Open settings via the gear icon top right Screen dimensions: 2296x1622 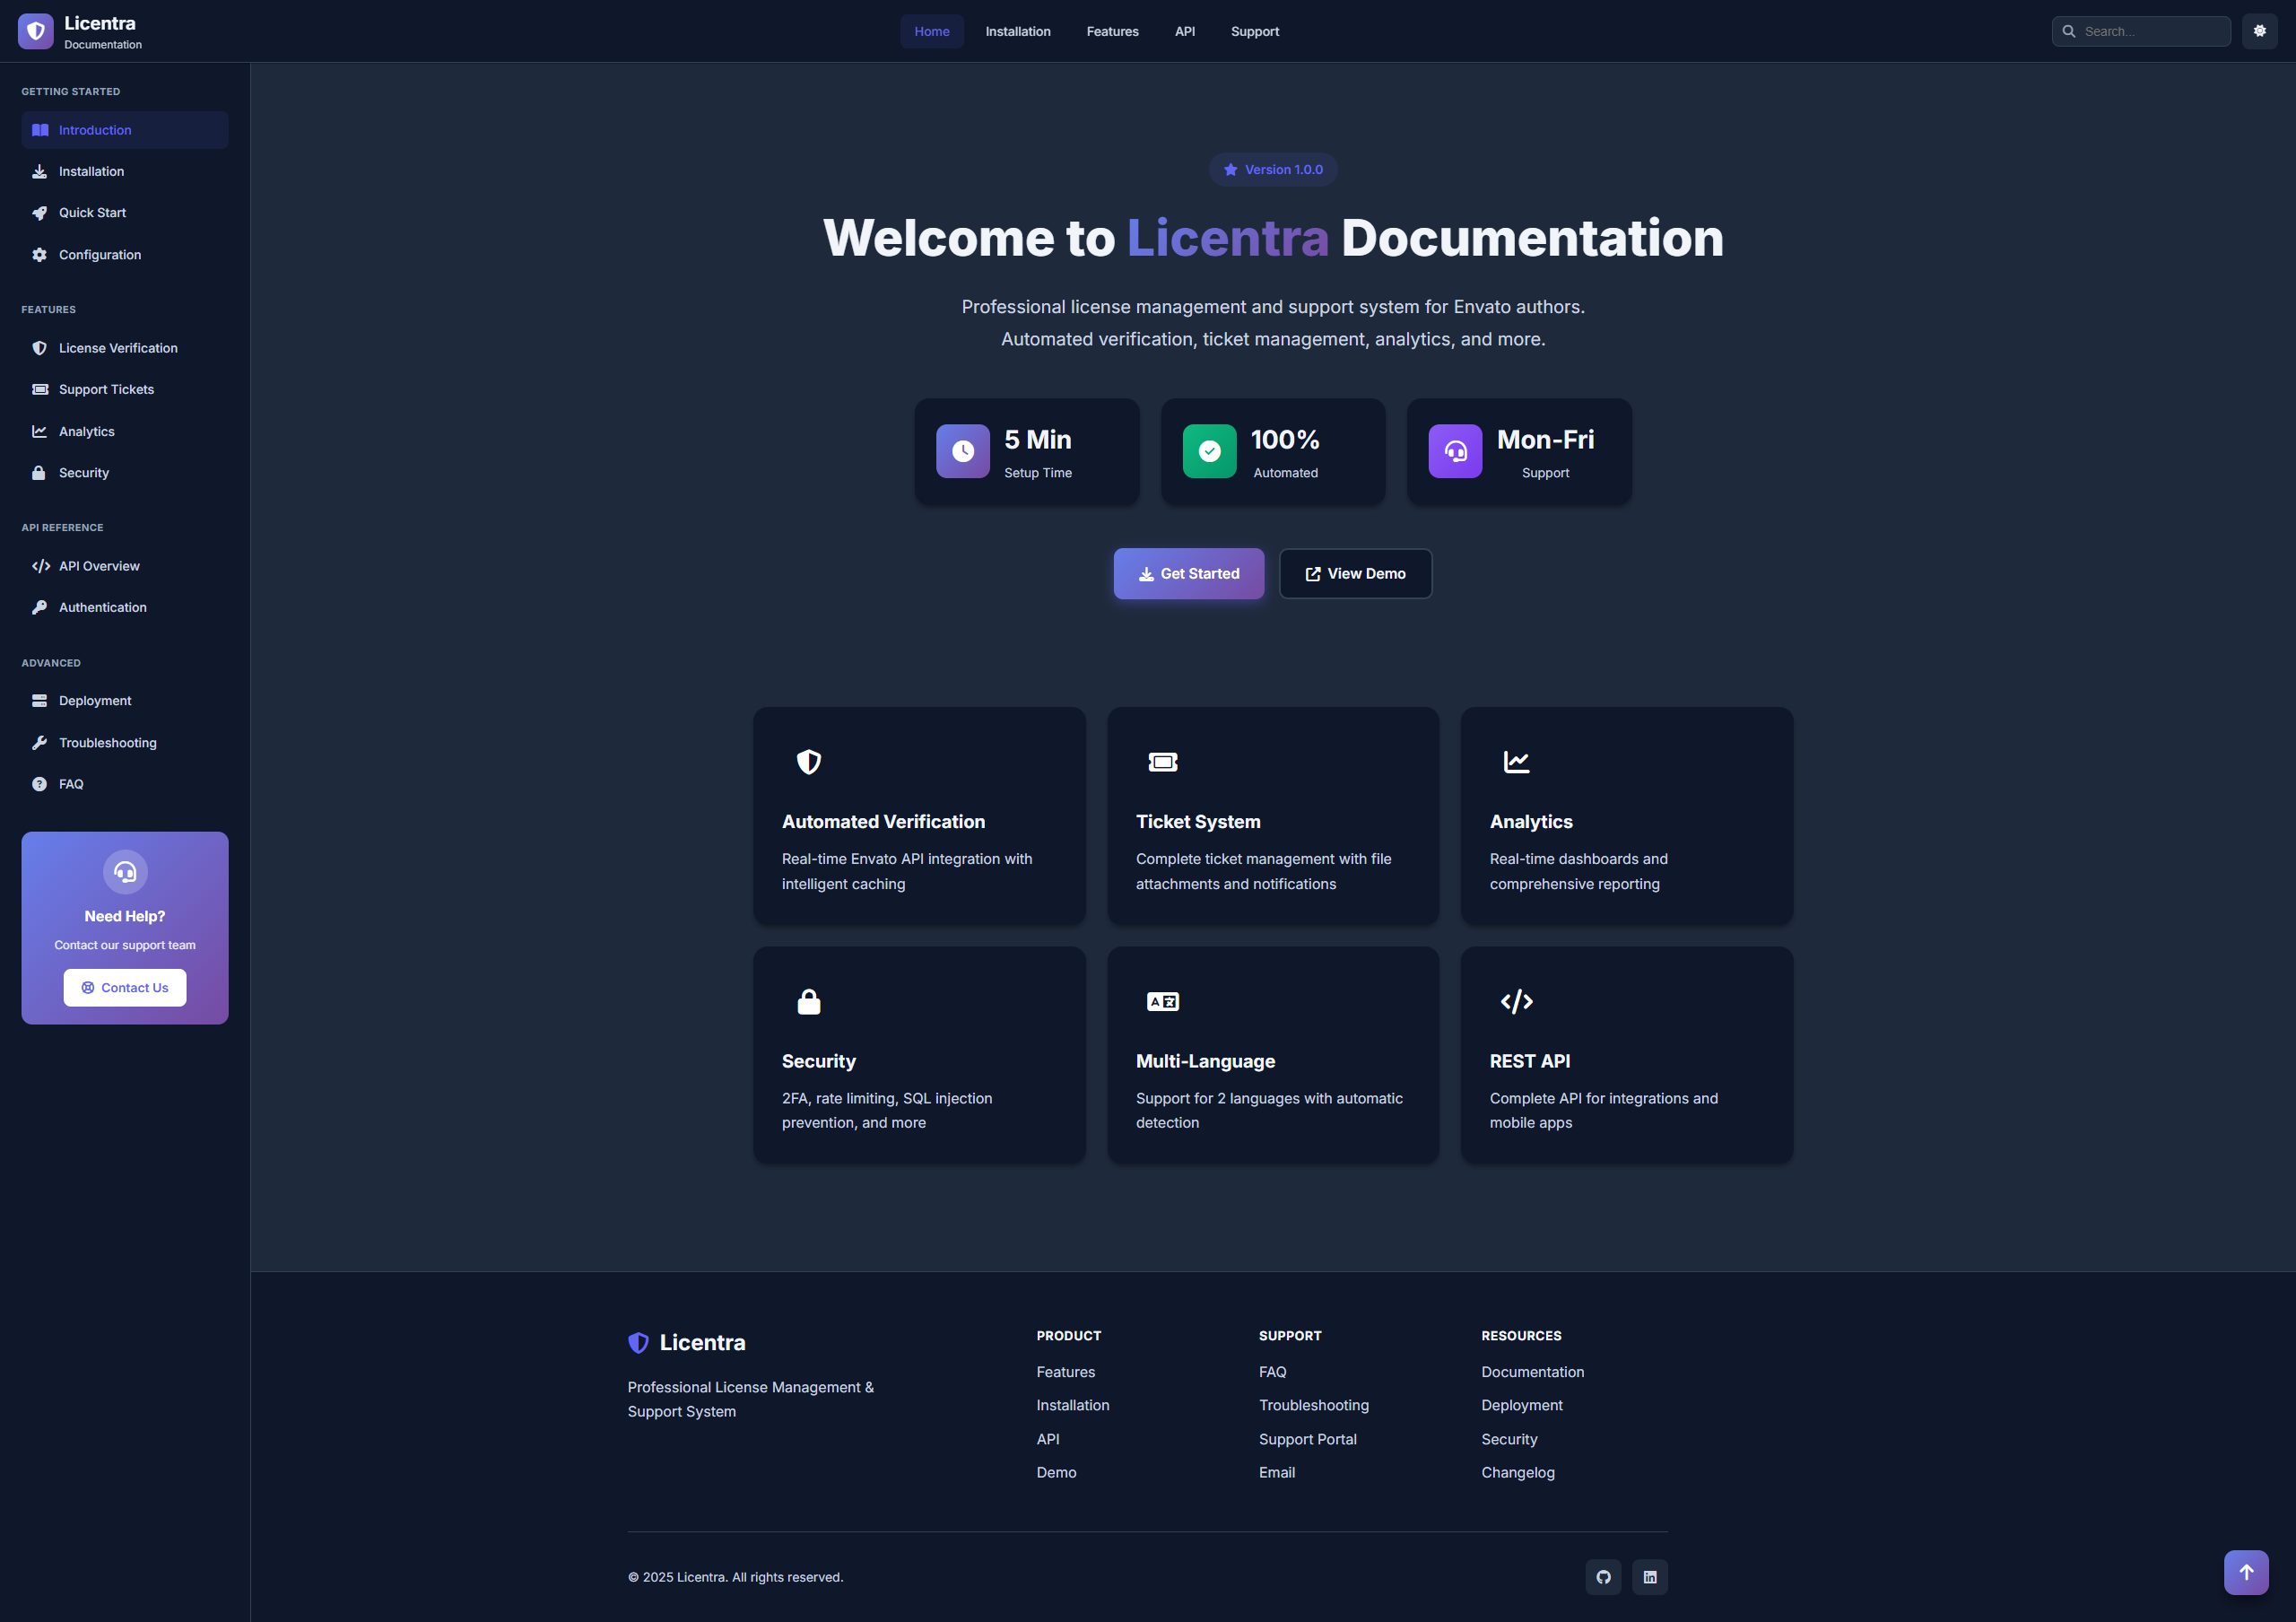(2259, 30)
